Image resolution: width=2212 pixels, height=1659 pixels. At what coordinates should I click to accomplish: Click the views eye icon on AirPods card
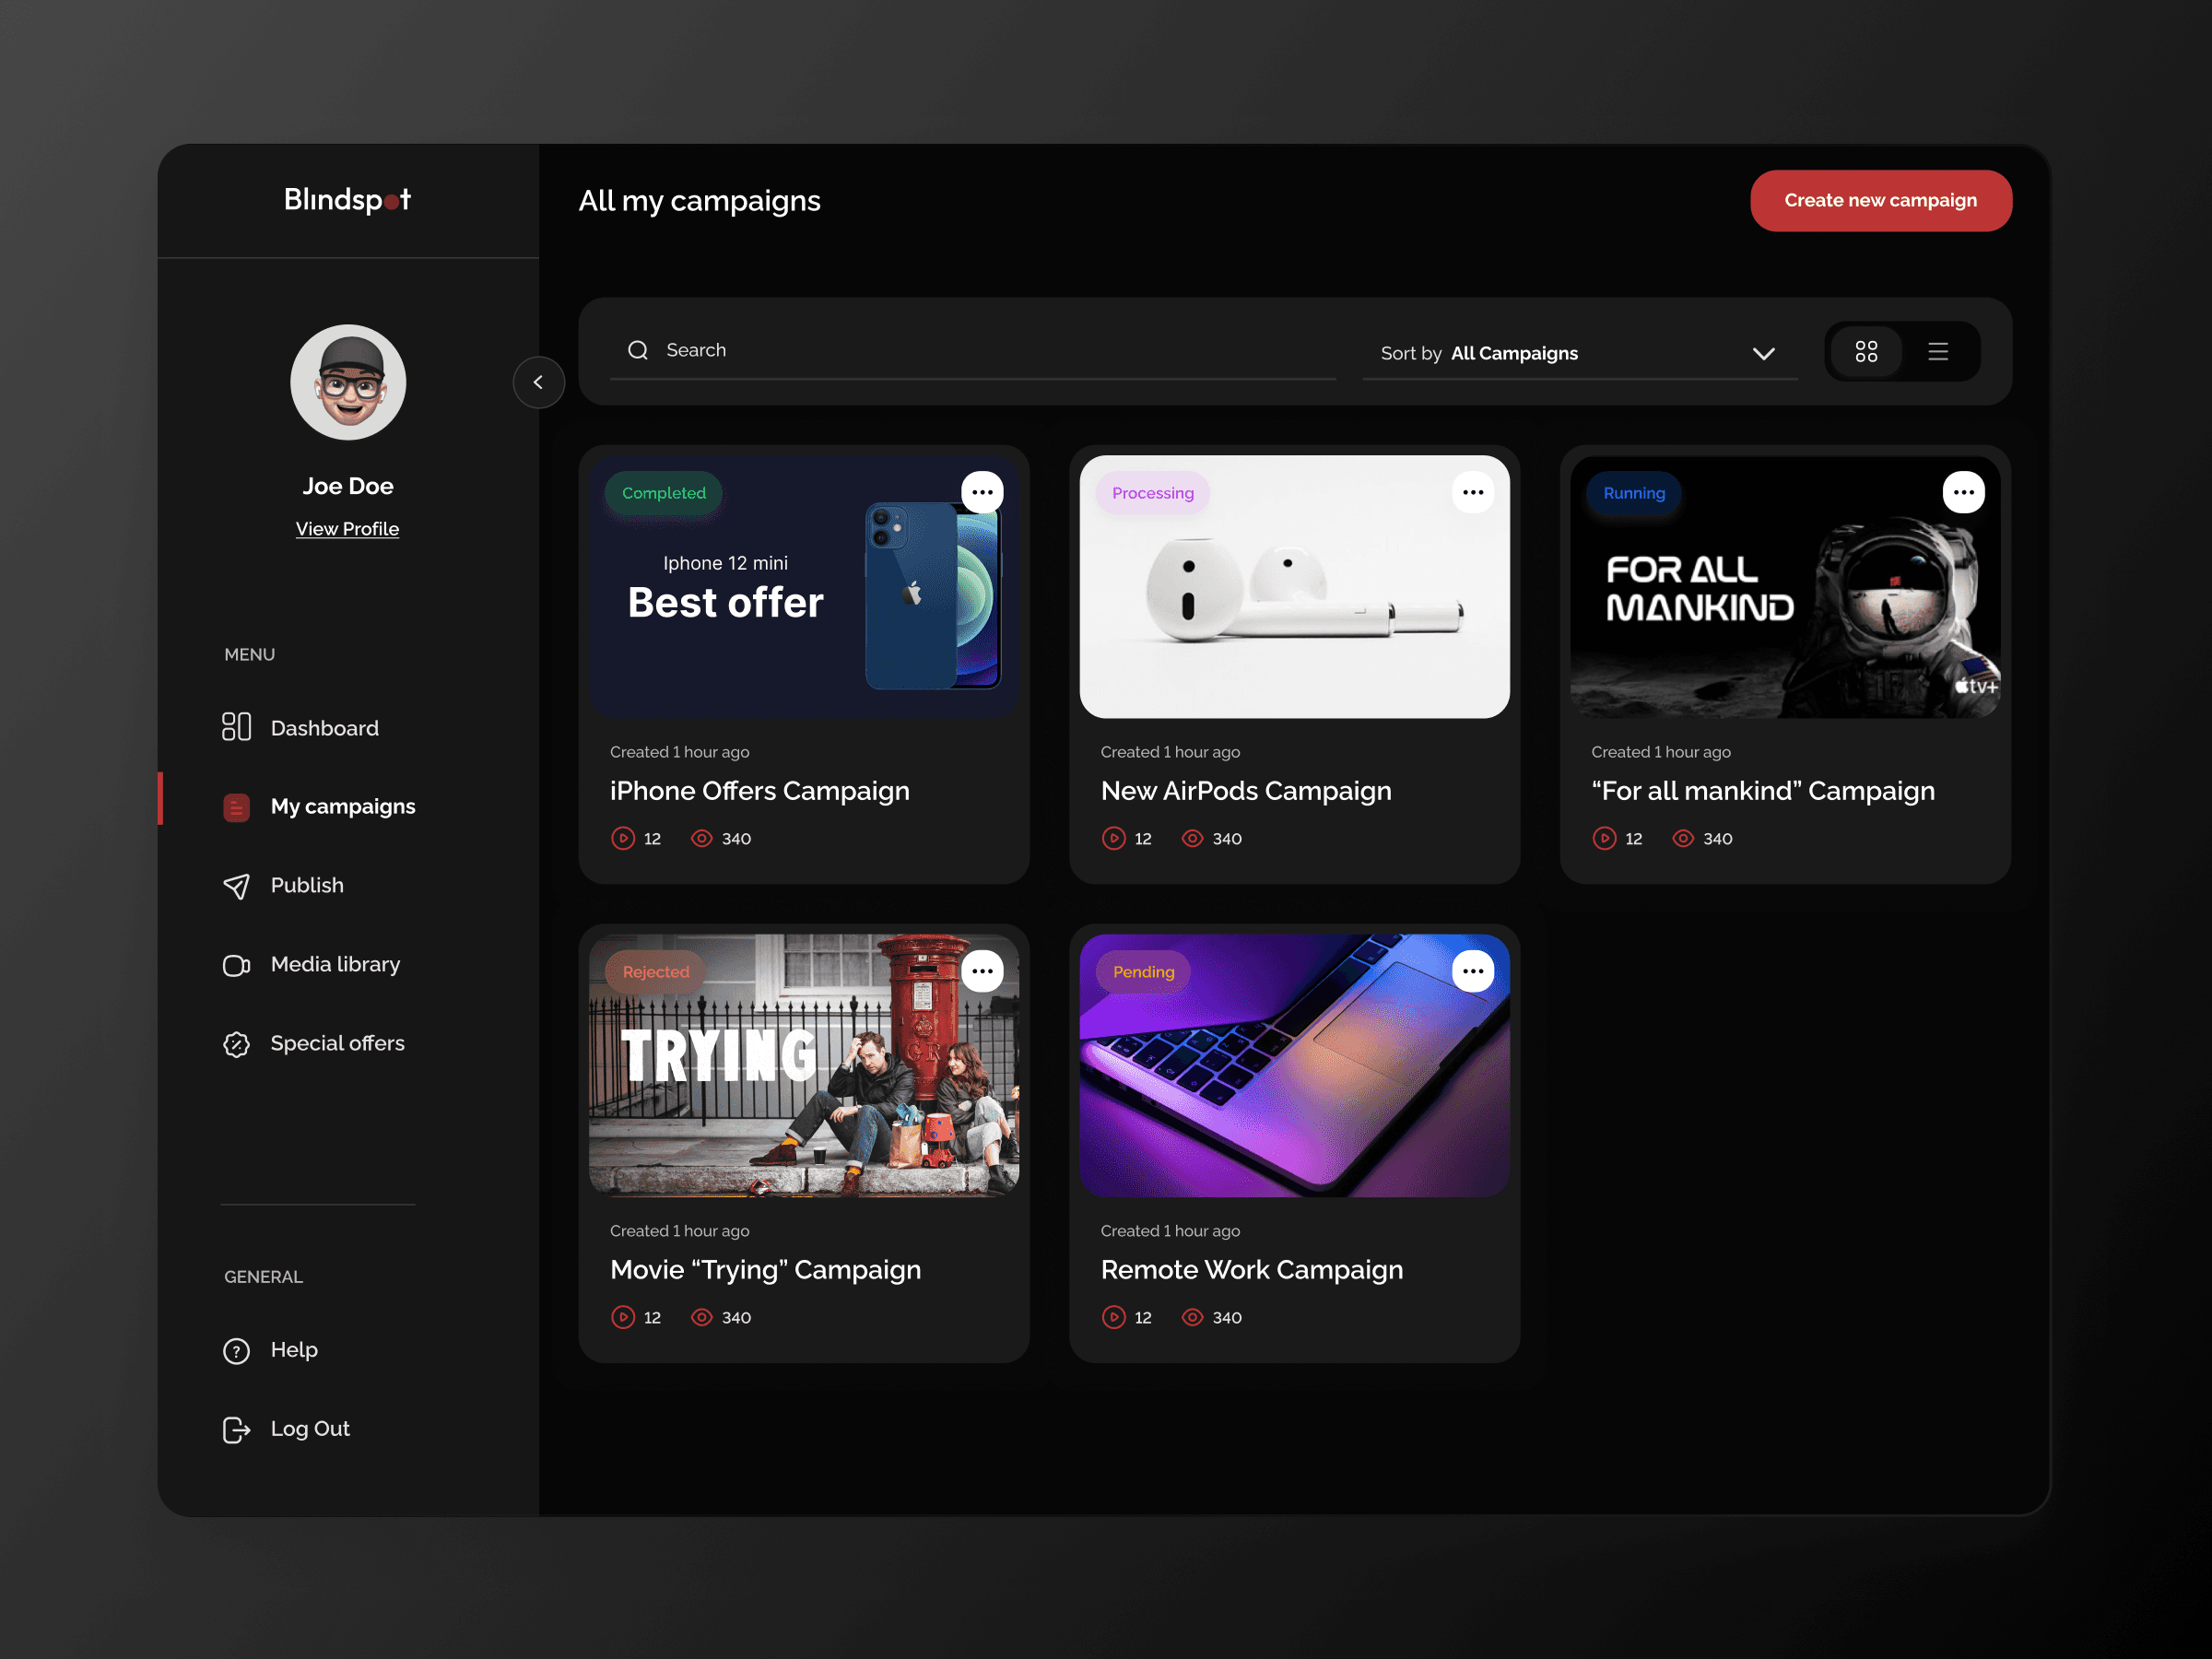click(x=1192, y=838)
